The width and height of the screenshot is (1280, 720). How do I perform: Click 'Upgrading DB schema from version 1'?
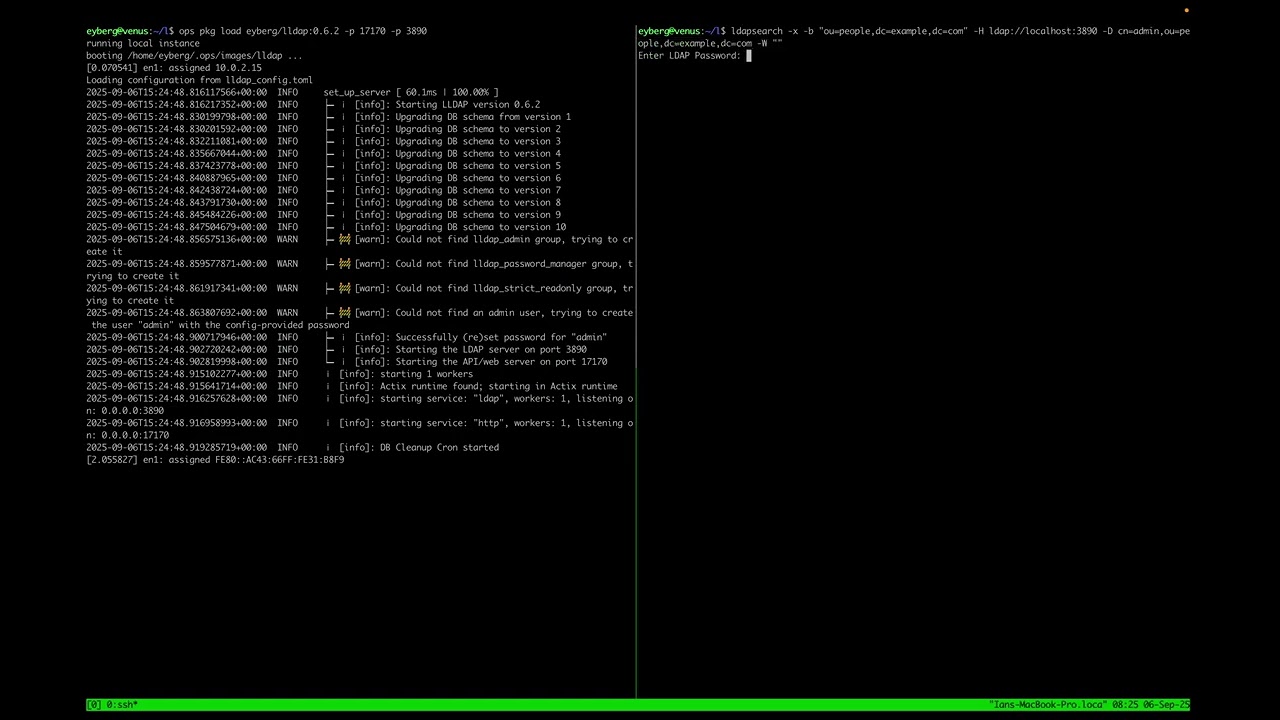pos(483,117)
